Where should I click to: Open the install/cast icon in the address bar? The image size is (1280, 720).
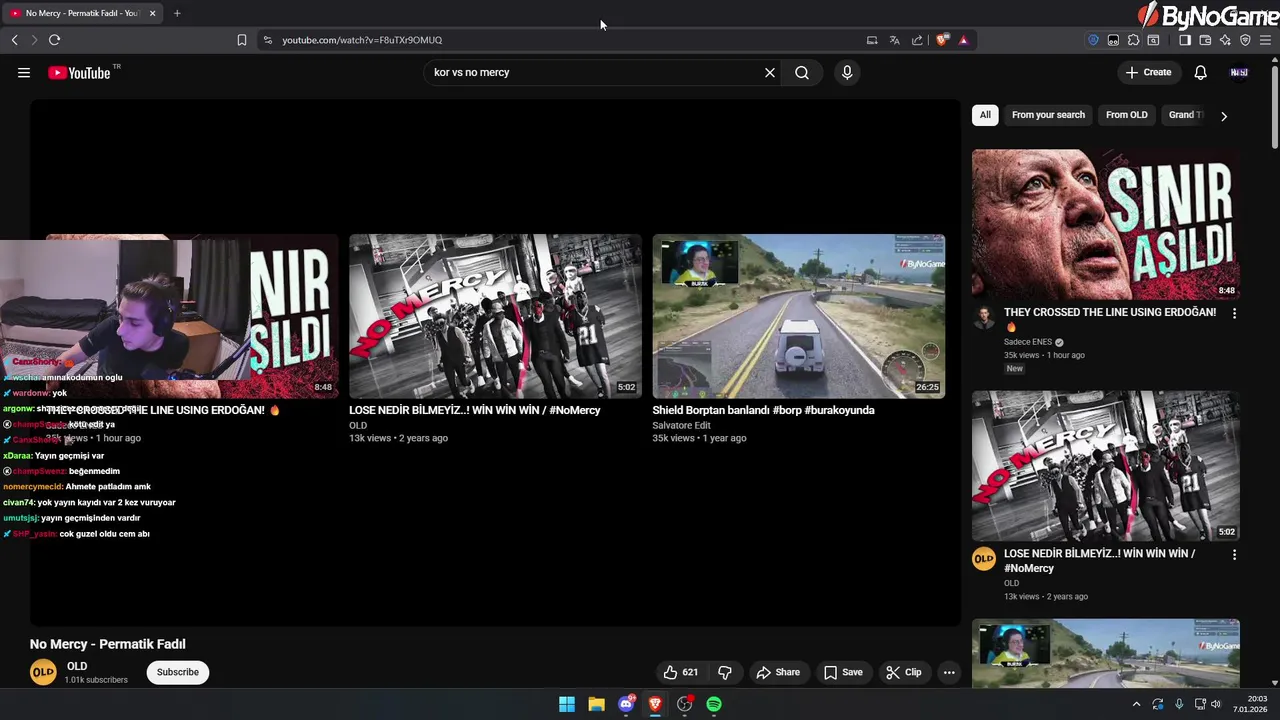(872, 40)
